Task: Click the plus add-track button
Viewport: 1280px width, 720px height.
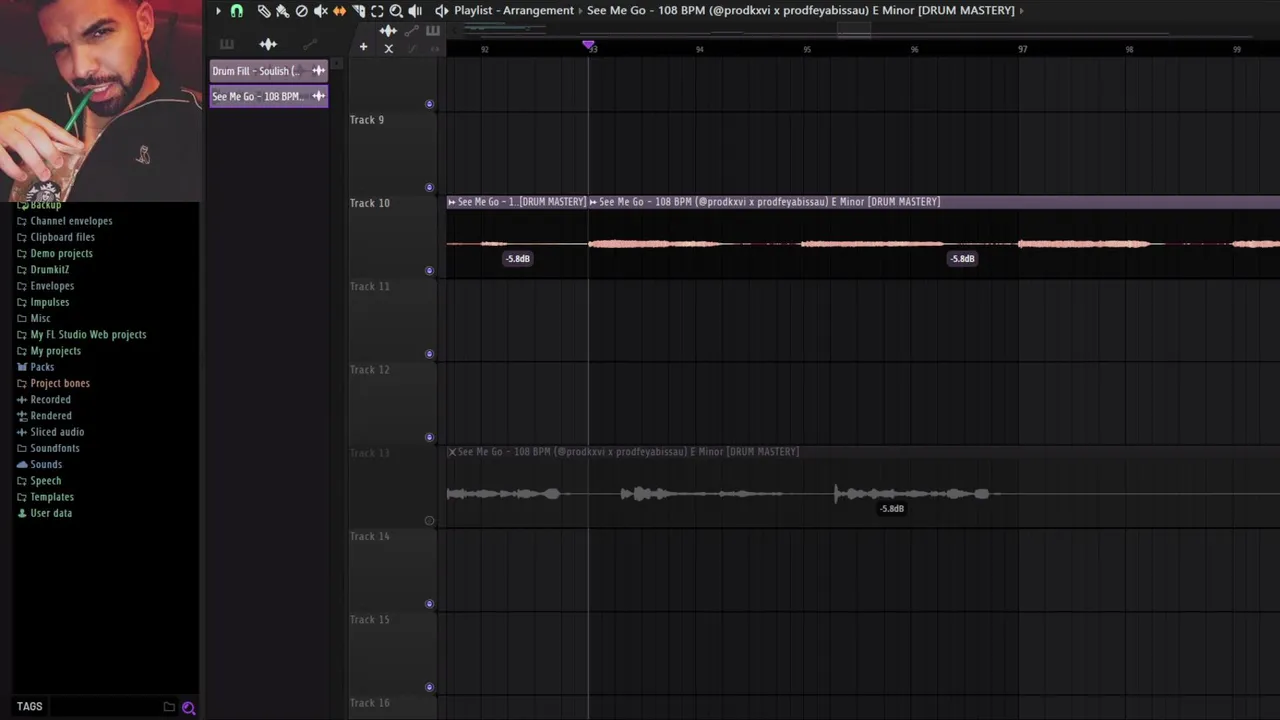Action: 364,47
